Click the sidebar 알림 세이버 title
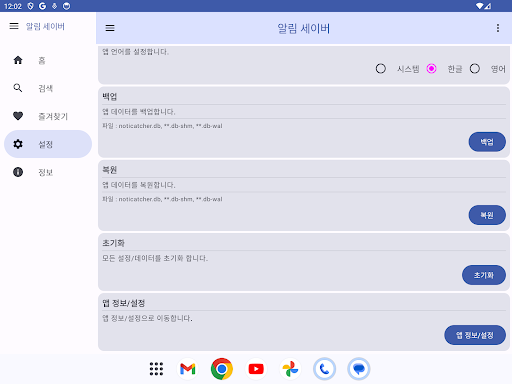This screenshot has height=384, width=512. click(x=45, y=26)
